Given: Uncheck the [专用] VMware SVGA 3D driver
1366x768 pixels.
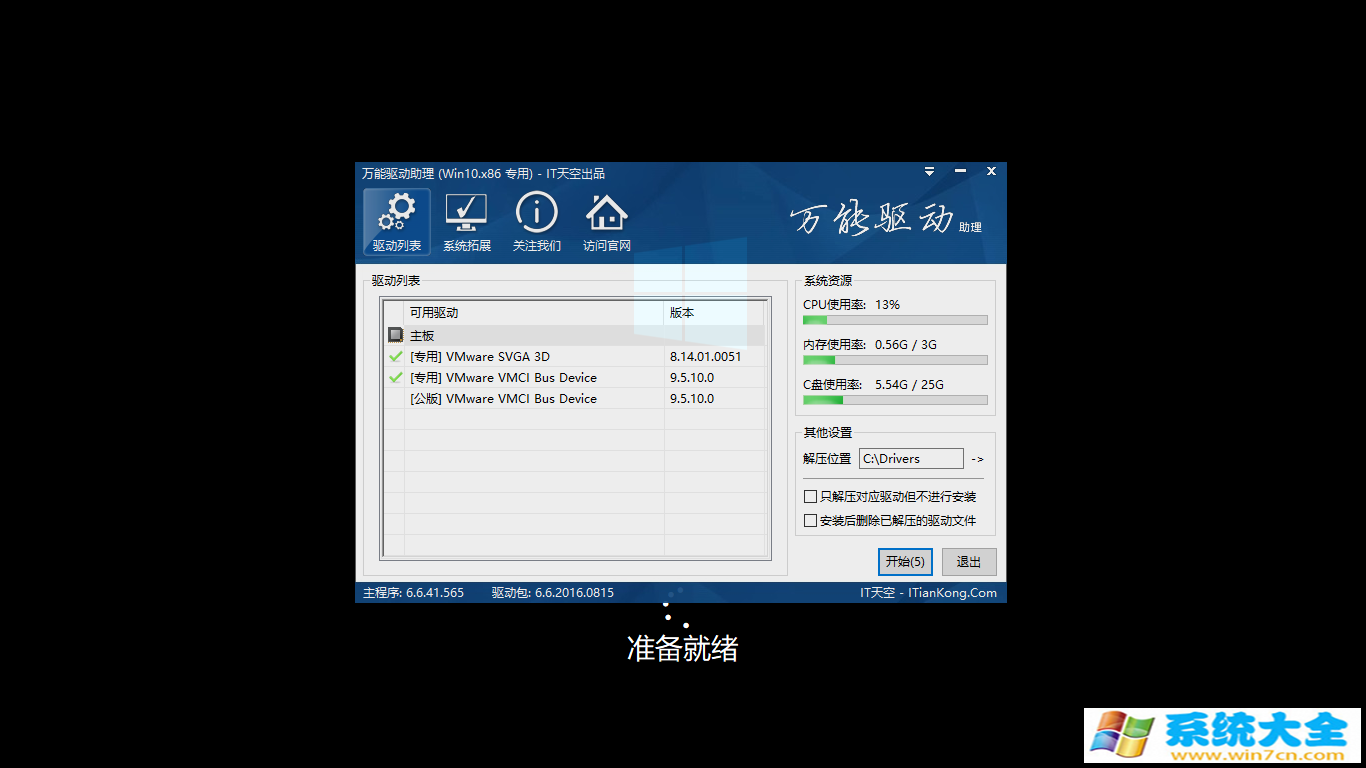Looking at the screenshot, I should (x=396, y=357).
